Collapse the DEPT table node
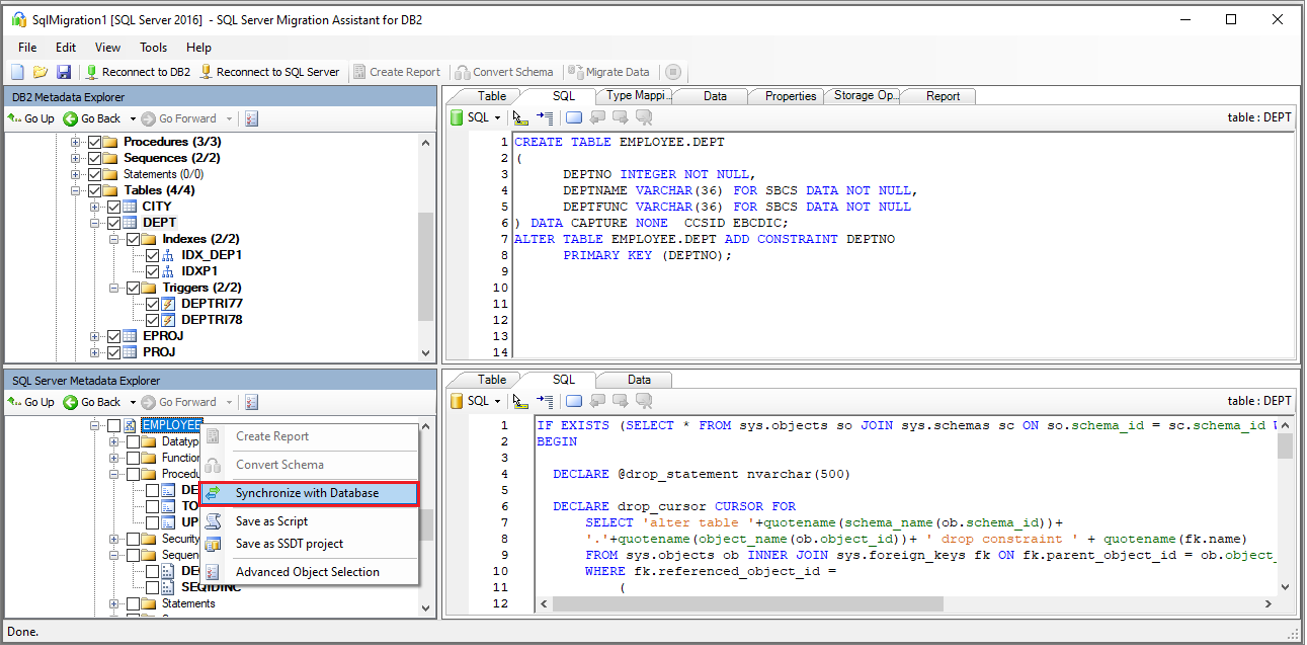 point(95,223)
